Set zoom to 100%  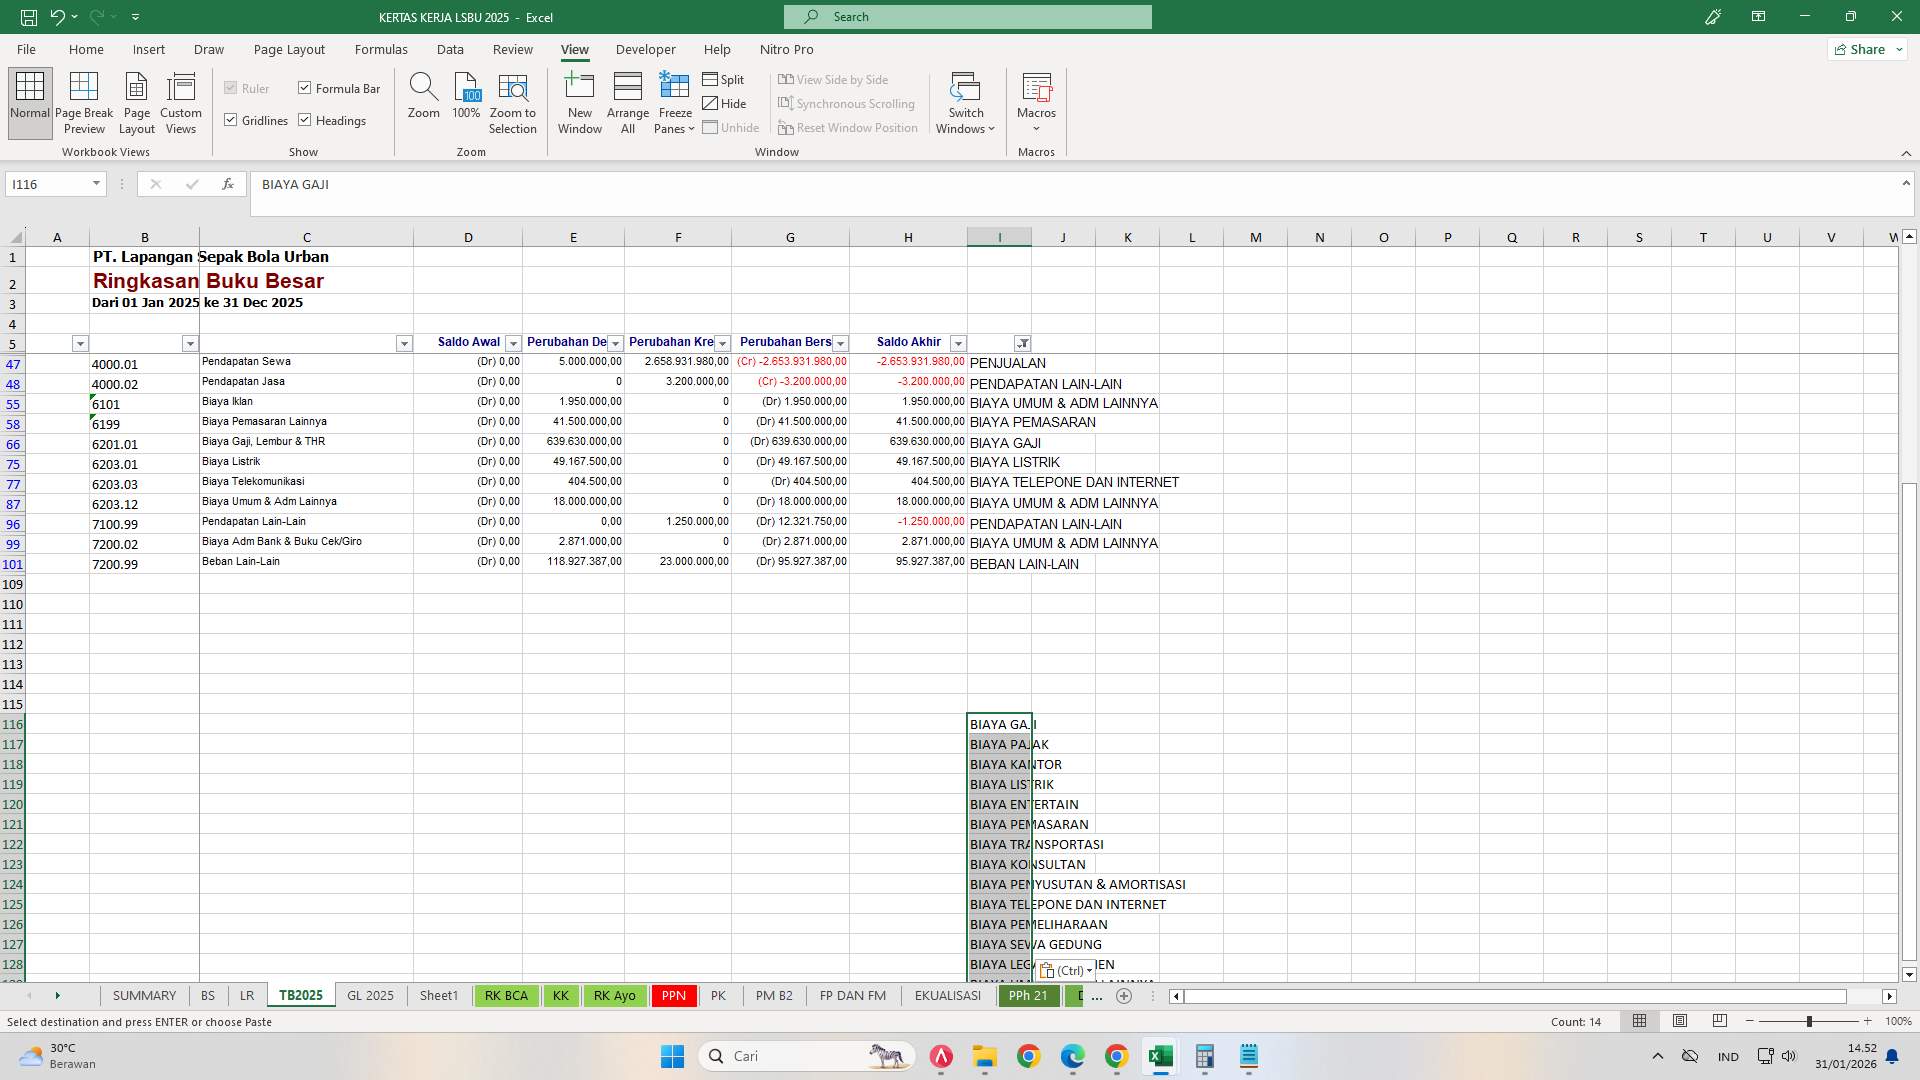point(465,100)
